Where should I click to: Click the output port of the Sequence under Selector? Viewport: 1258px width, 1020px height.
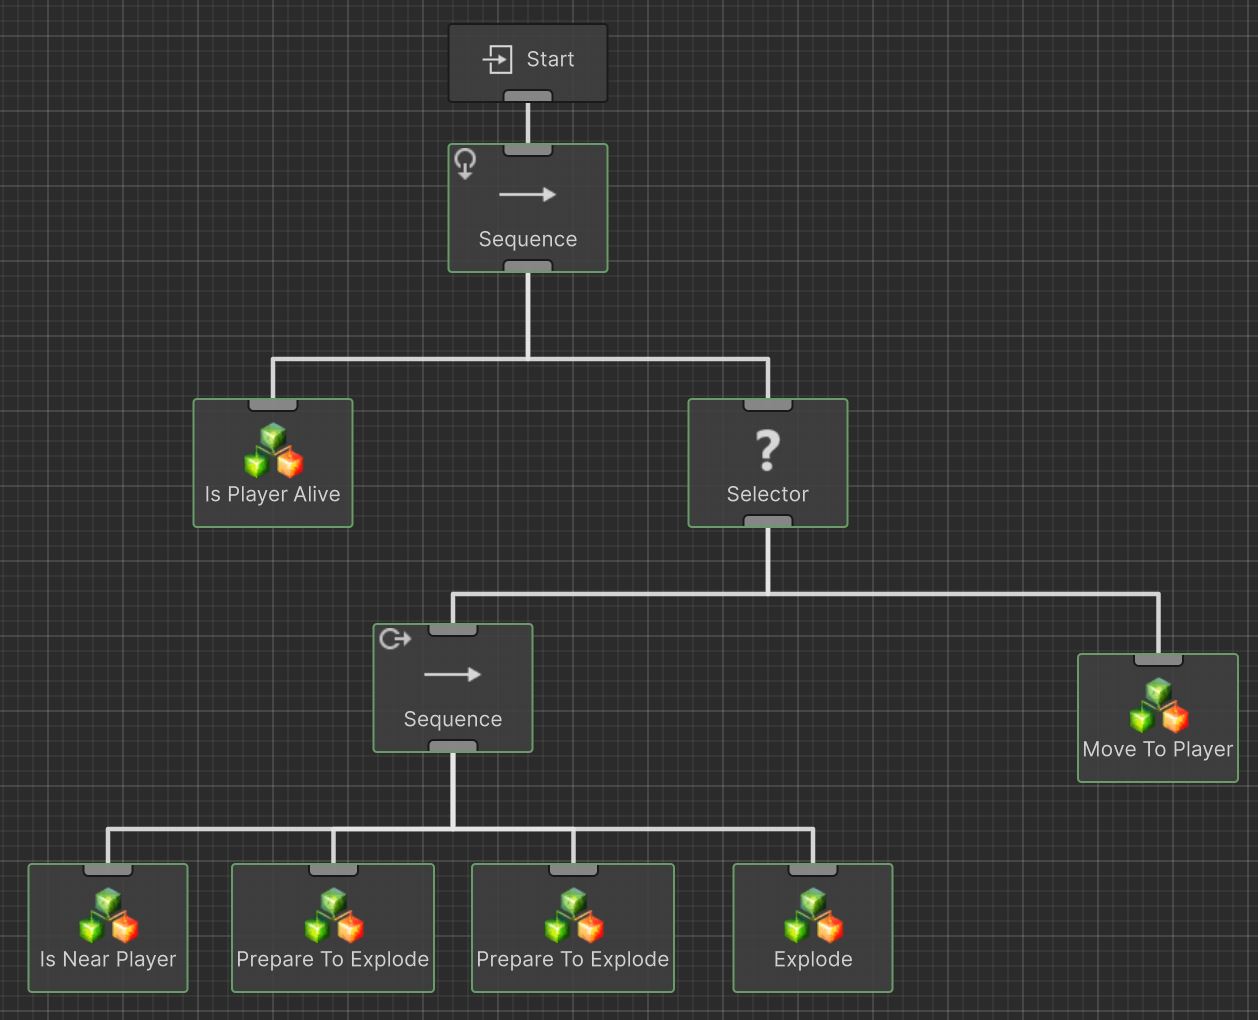click(453, 746)
